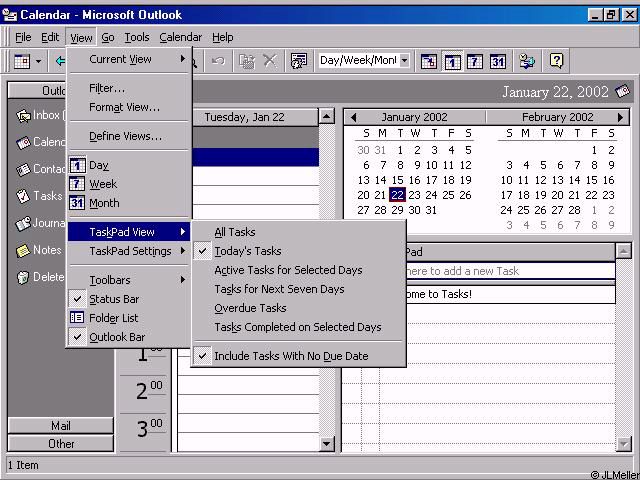Go to previous month arrow
The image size is (640, 480).
click(x=353, y=118)
